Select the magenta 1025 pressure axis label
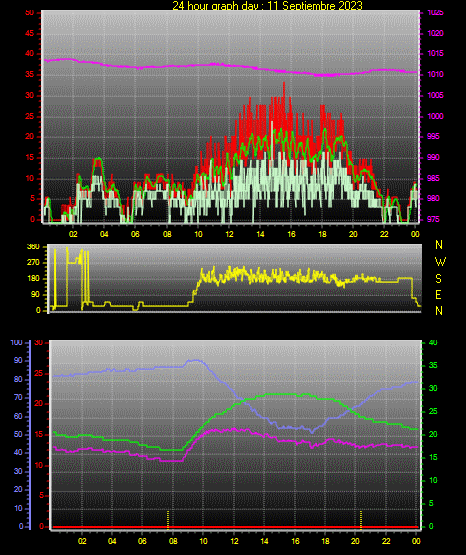 (435, 12)
